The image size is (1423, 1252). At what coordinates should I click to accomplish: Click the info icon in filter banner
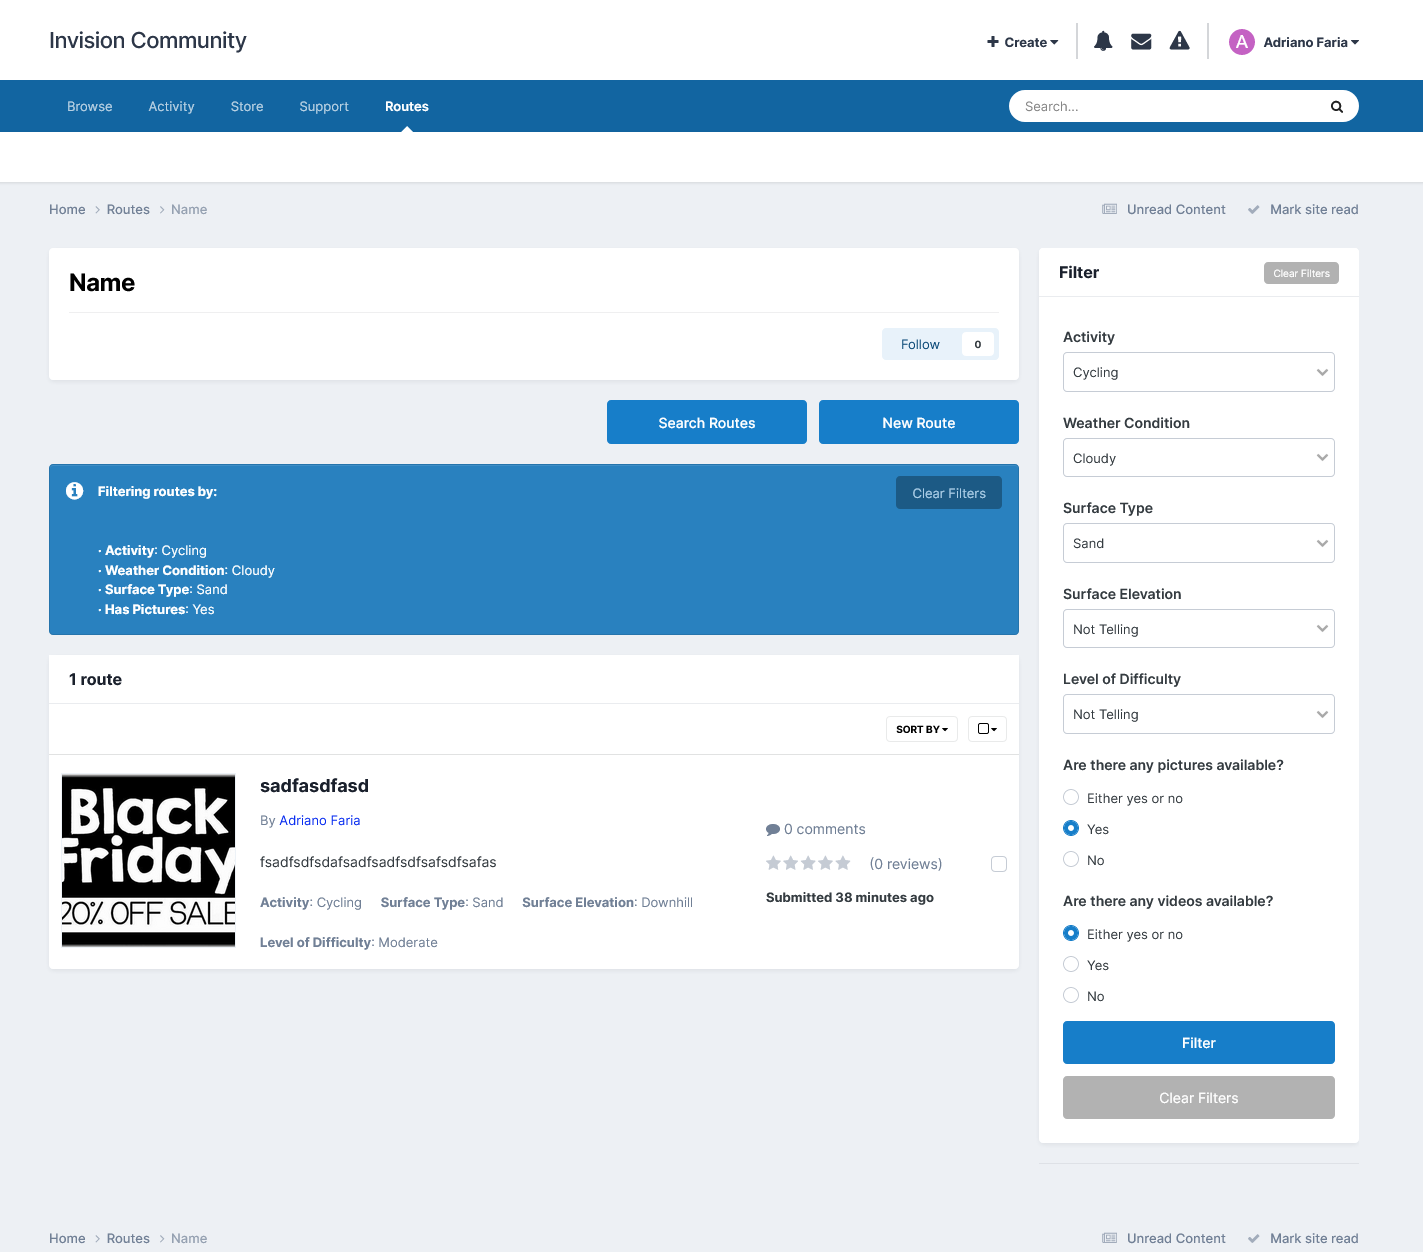click(75, 491)
